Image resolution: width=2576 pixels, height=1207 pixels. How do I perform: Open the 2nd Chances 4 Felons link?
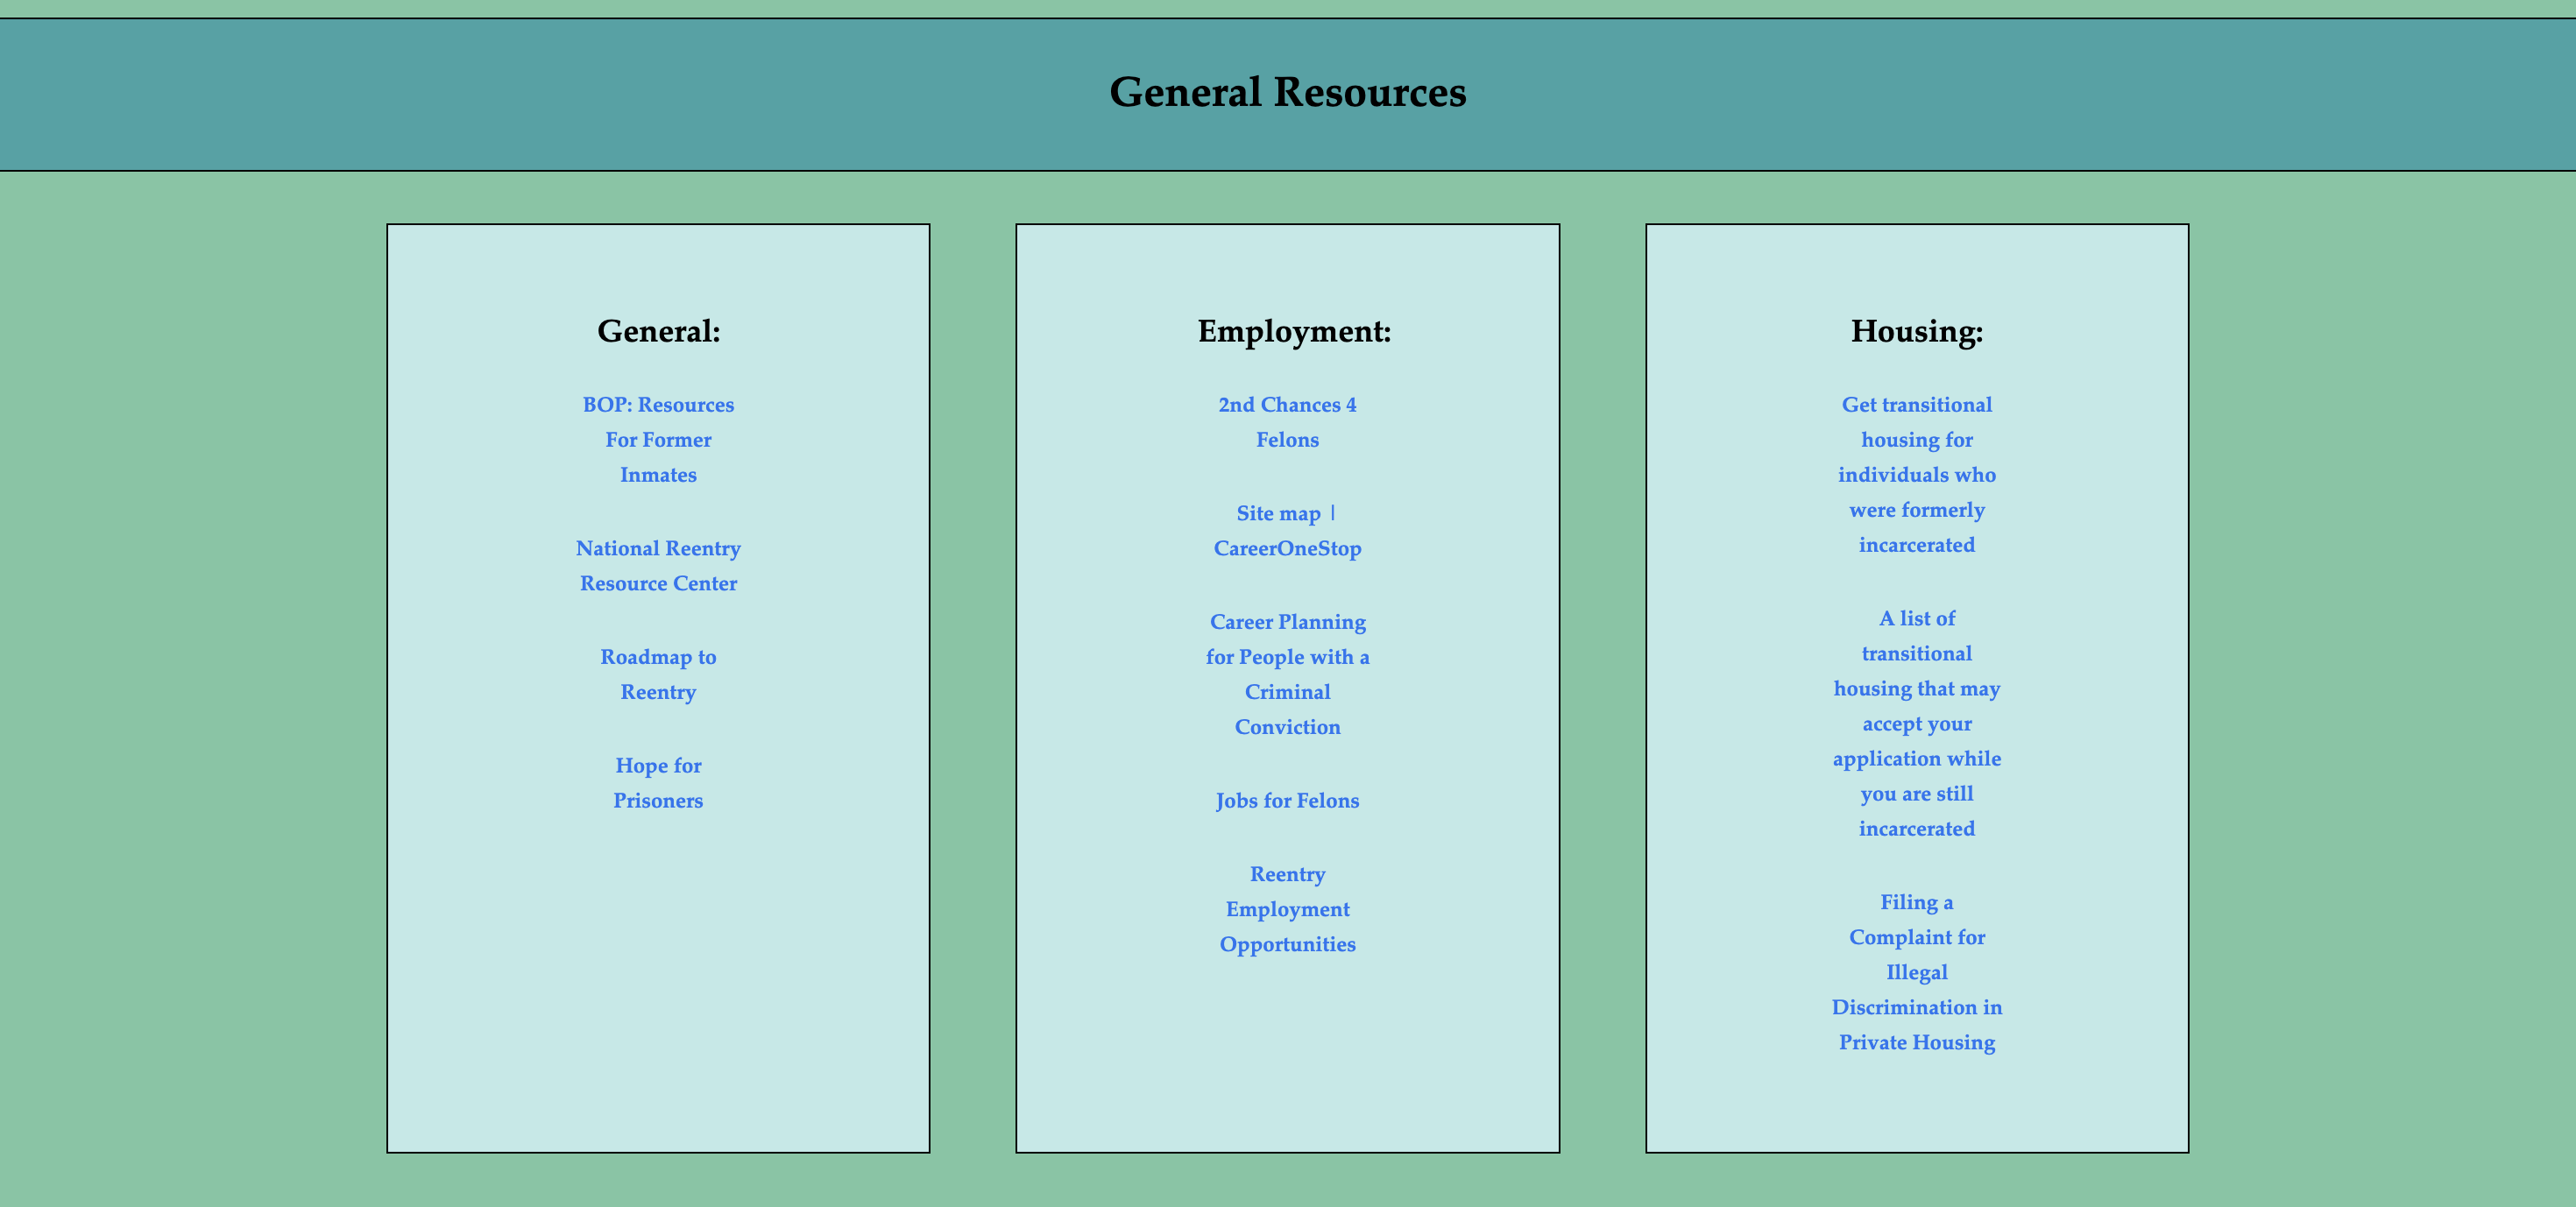coord(1287,422)
